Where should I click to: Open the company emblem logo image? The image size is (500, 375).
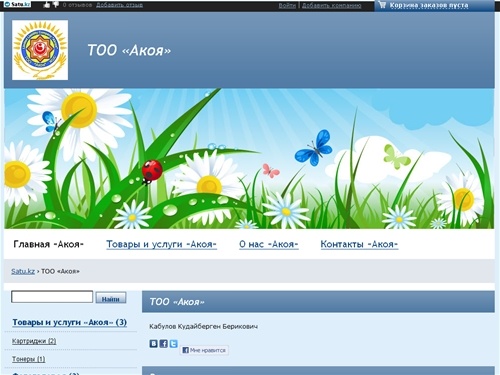(x=40, y=50)
